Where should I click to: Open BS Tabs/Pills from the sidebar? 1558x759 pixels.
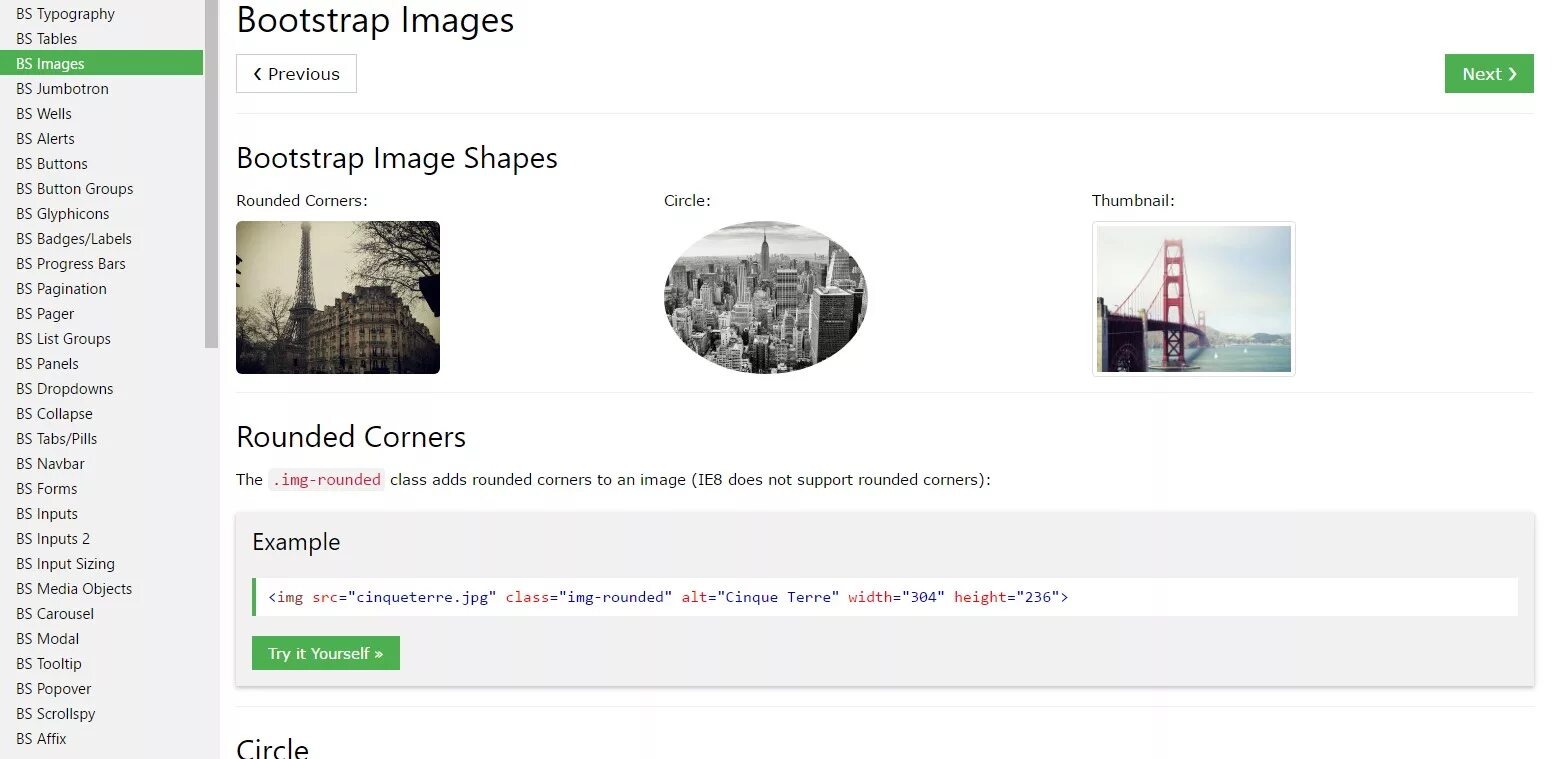tap(57, 439)
